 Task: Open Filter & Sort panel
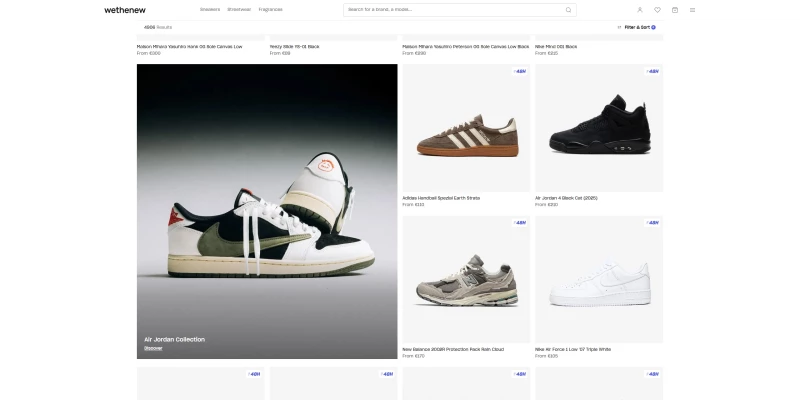pos(637,28)
